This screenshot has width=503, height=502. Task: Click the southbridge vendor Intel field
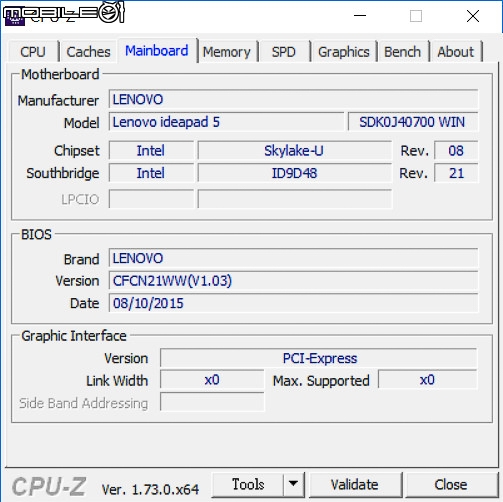pos(151,173)
